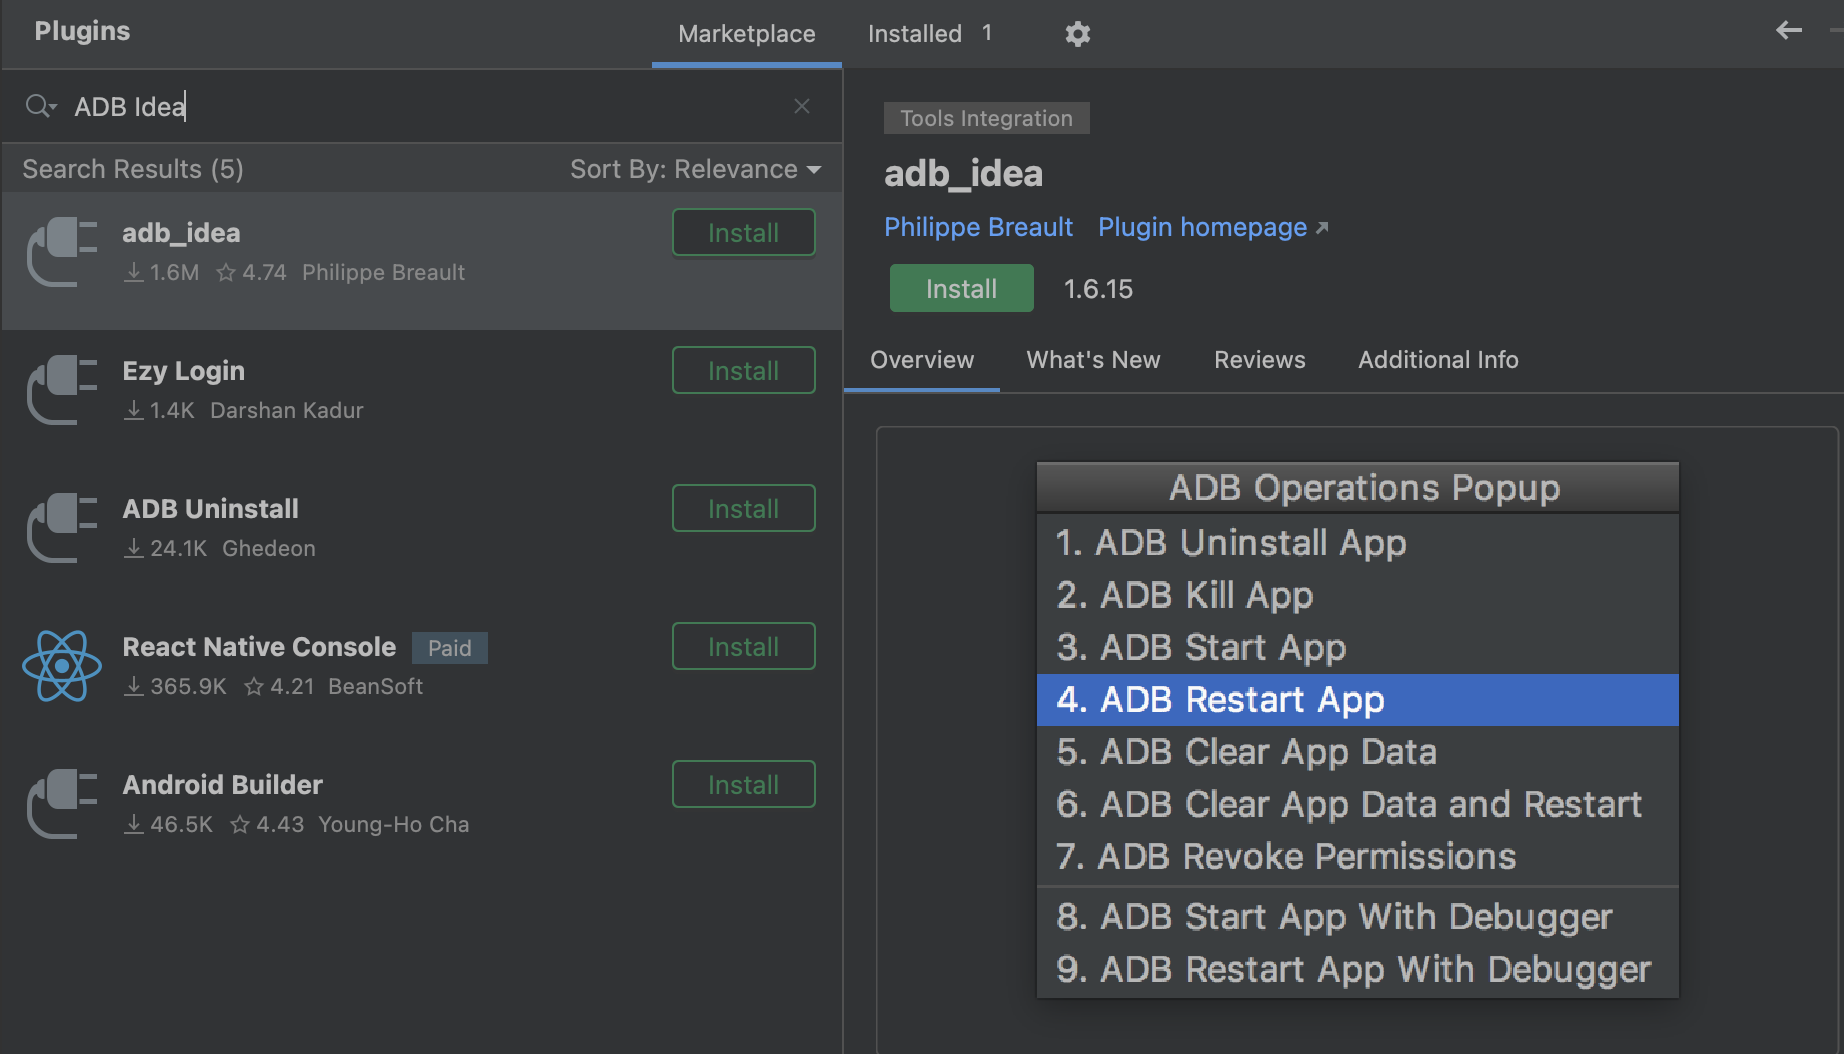Click the 1.6.15 version label
Viewport: 1844px width, 1054px height.
(x=1098, y=289)
